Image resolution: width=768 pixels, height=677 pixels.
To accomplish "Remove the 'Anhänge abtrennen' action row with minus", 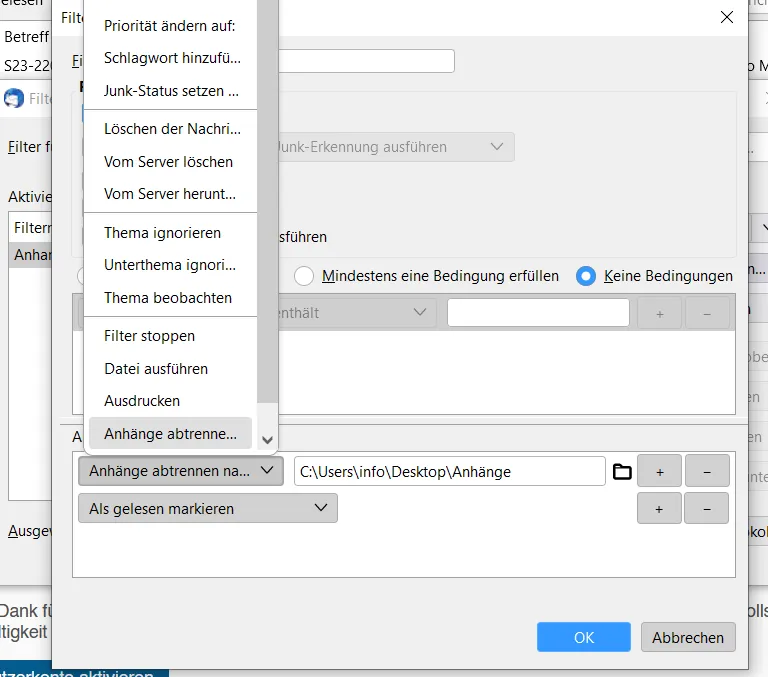I will click(x=707, y=471).
